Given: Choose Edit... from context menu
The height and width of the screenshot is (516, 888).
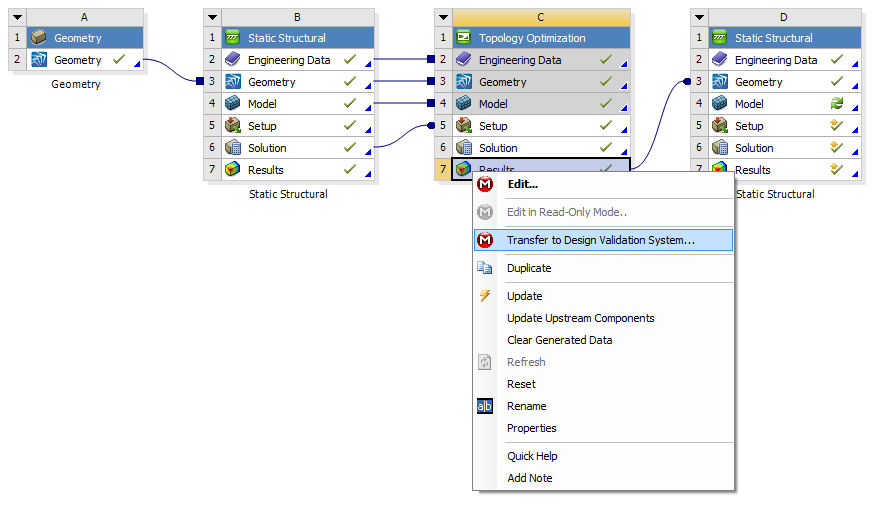Looking at the screenshot, I should click(603, 184).
